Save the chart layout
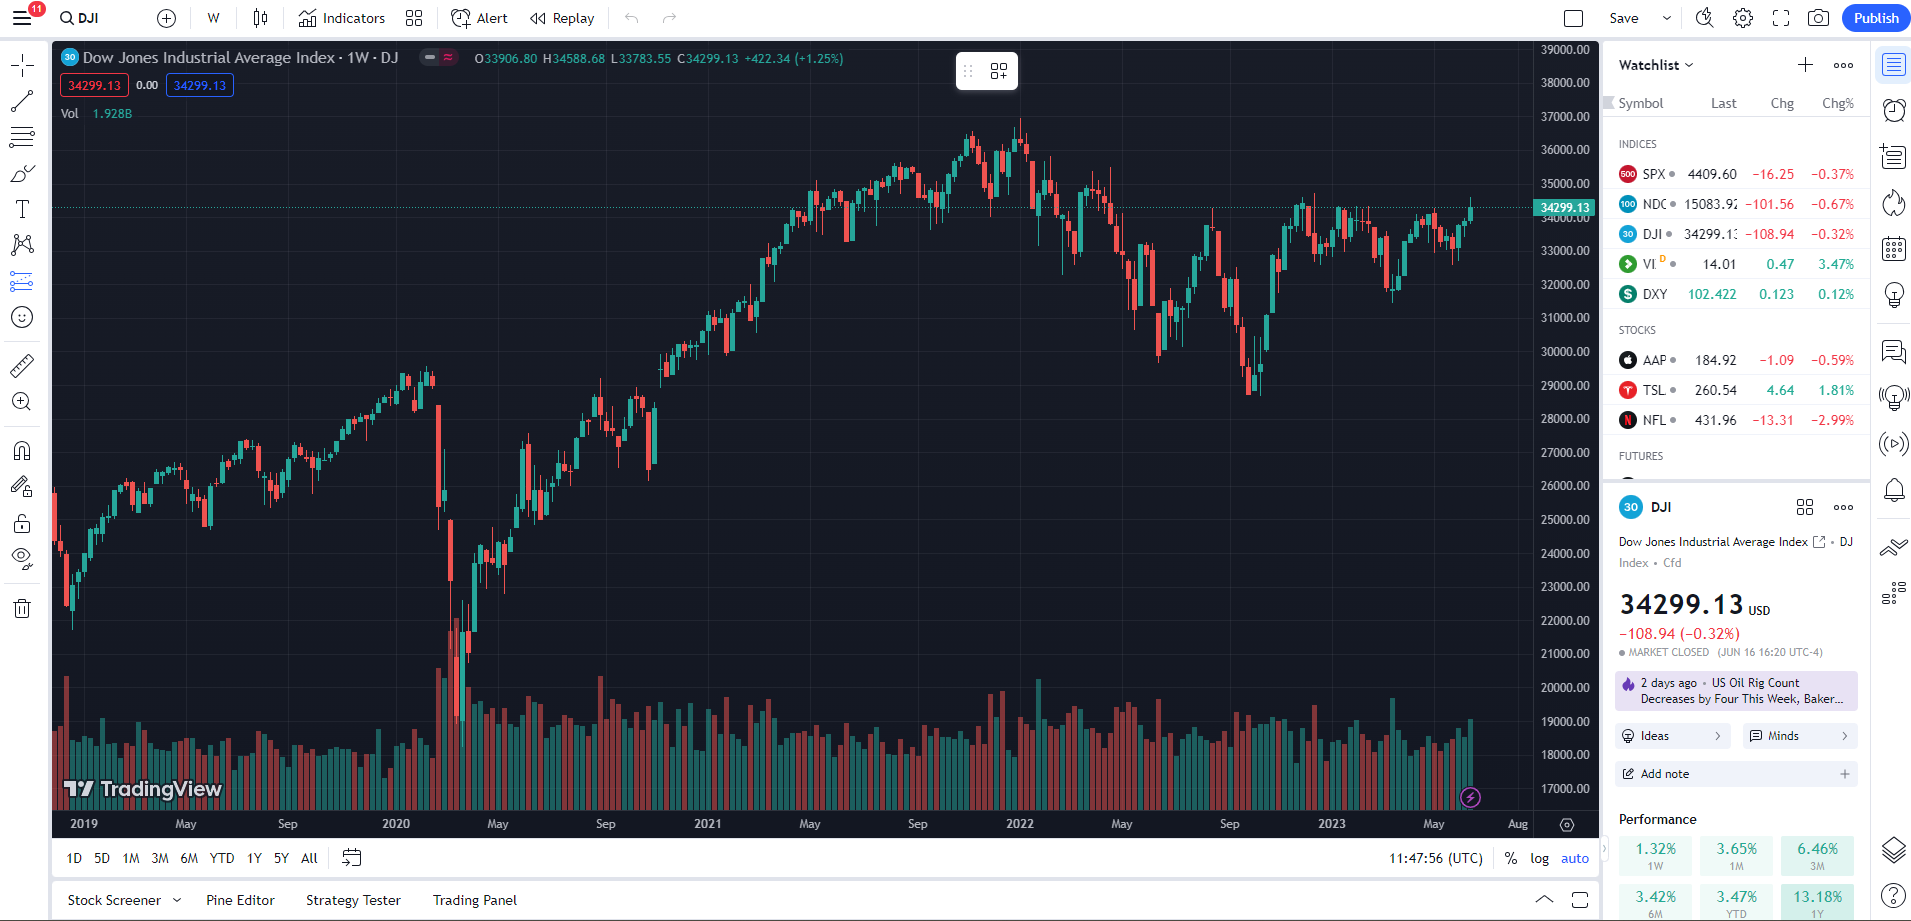The image size is (1911, 921). [x=1624, y=18]
